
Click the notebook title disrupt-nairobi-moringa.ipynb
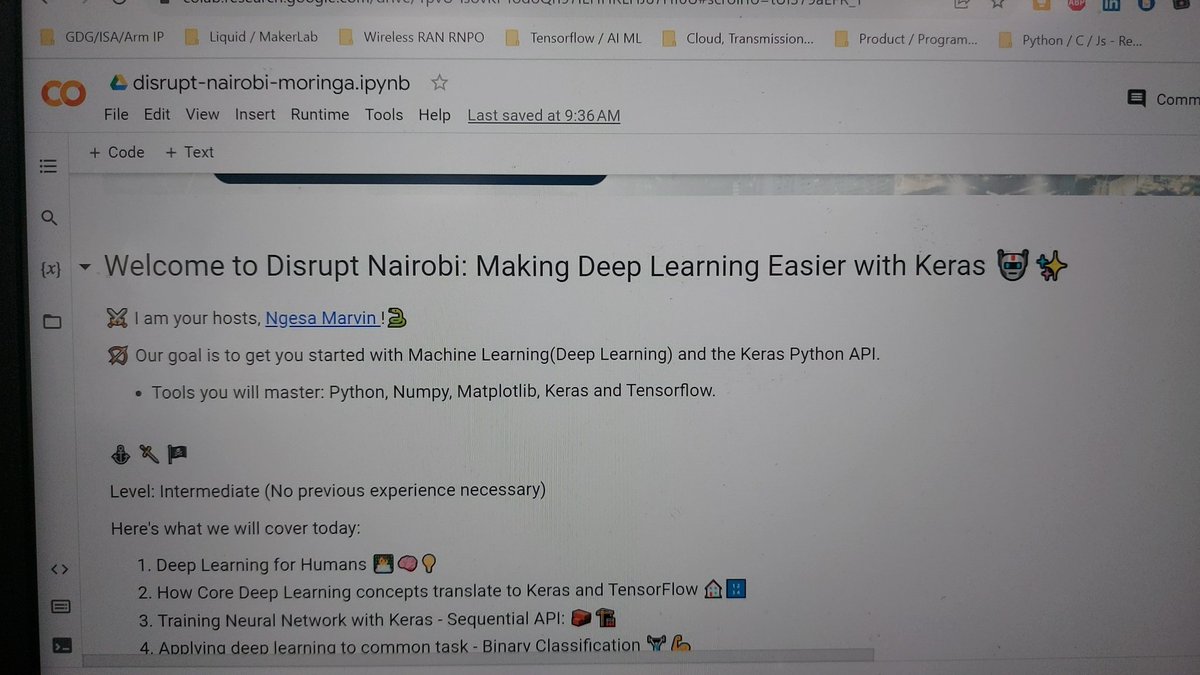pyautogui.click(x=271, y=83)
